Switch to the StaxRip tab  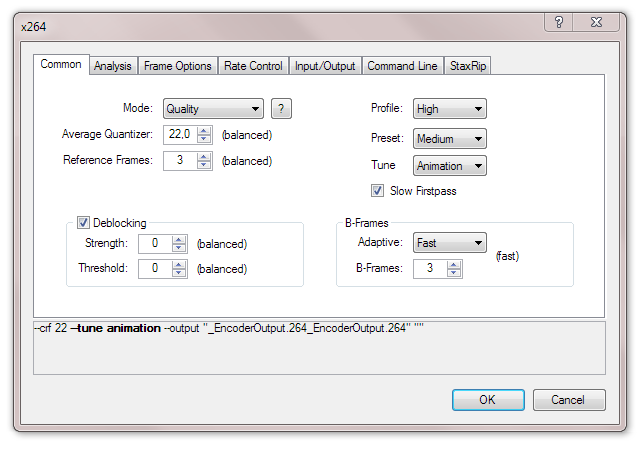click(x=468, y=66)
